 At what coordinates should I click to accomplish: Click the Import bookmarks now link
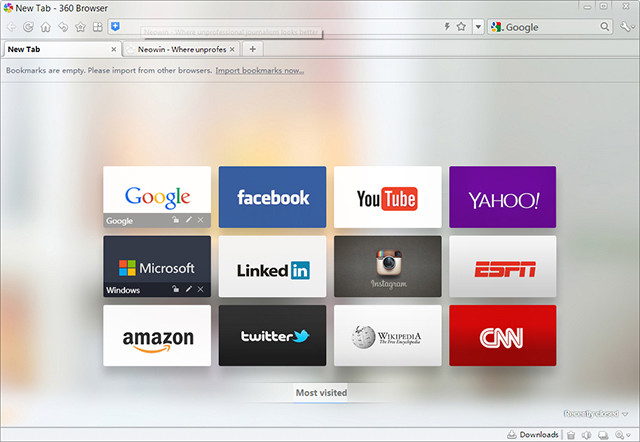(x=260, y=70)
